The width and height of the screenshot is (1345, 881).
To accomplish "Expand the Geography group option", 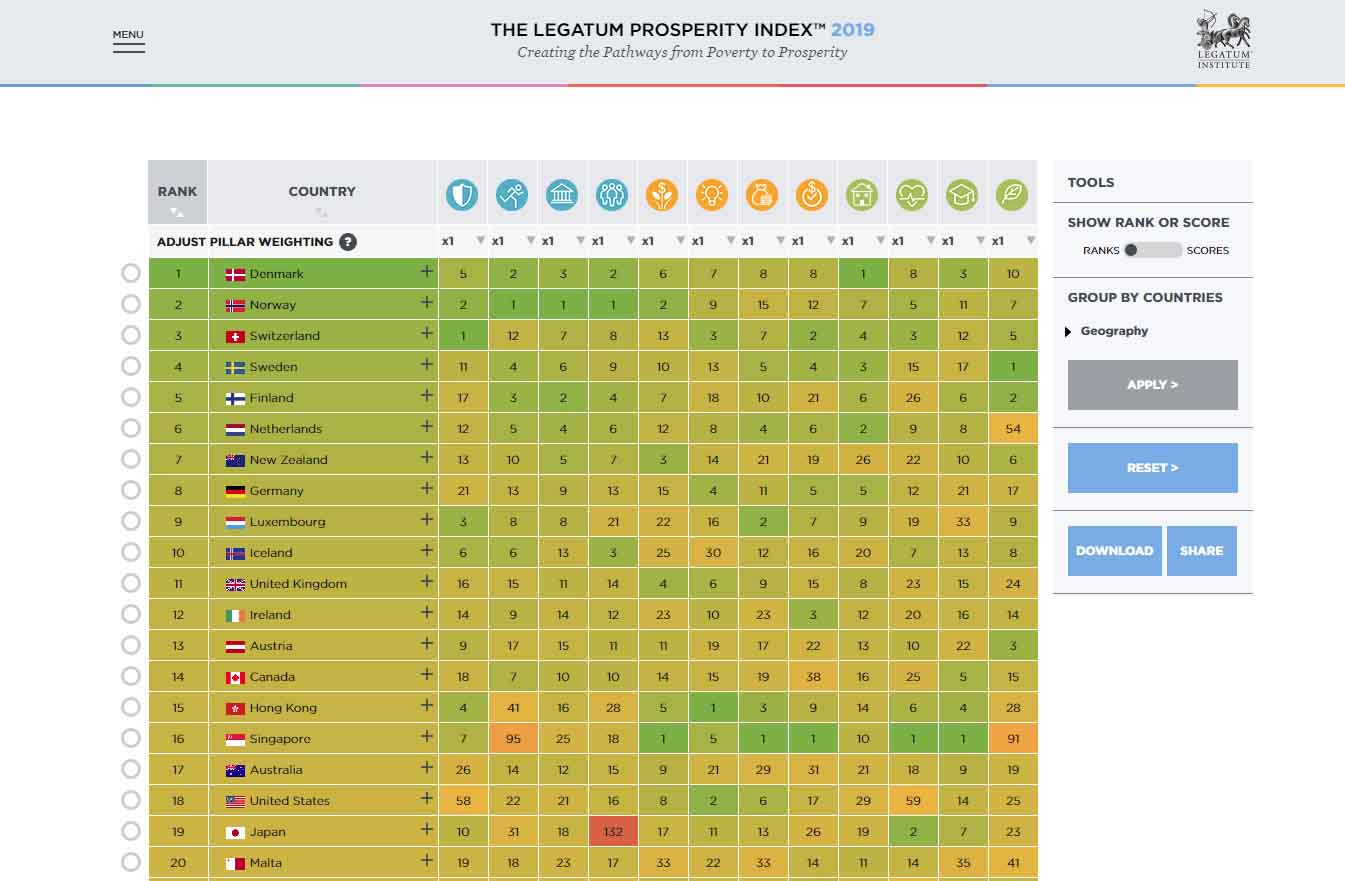I will [x=1108, y=331].
